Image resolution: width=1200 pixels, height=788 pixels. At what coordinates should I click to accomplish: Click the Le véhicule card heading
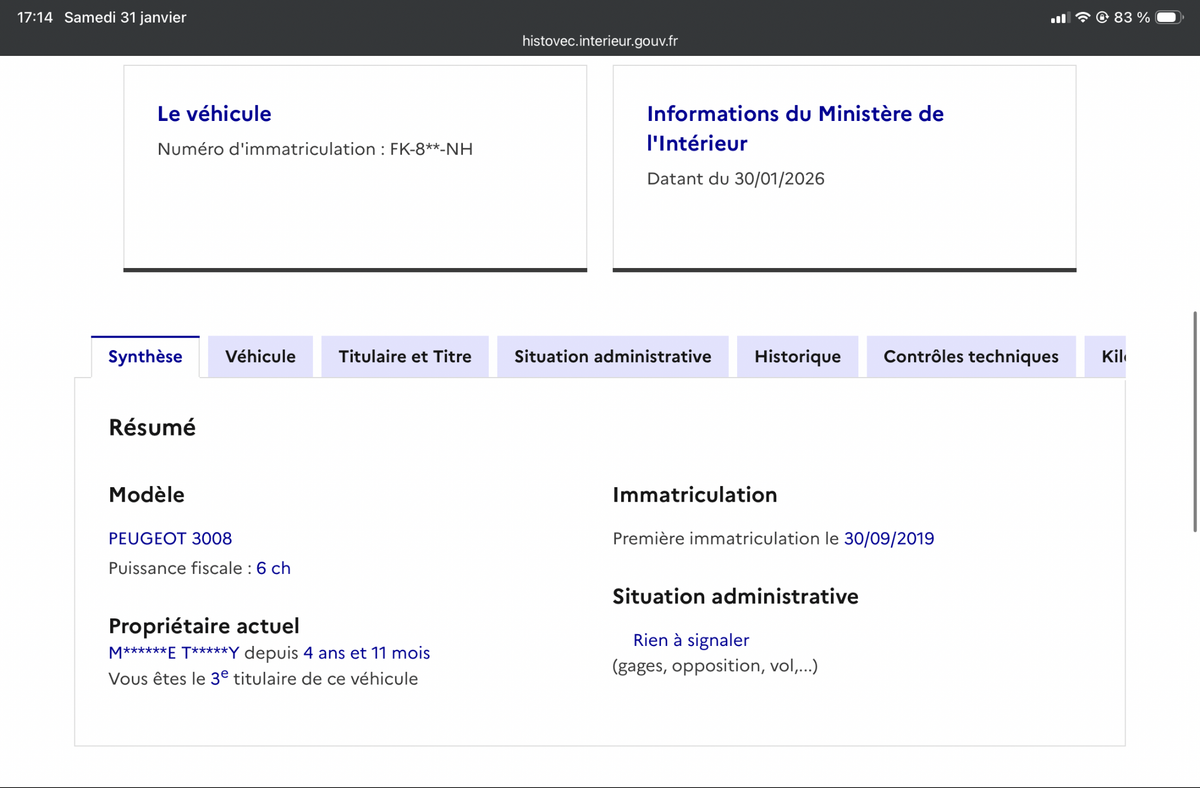coord(214,114)
